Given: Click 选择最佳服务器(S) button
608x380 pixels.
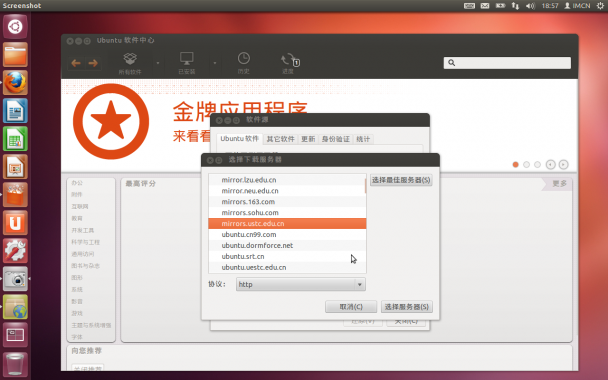Looking at the screenshot, I should click(x=401, y=180).
